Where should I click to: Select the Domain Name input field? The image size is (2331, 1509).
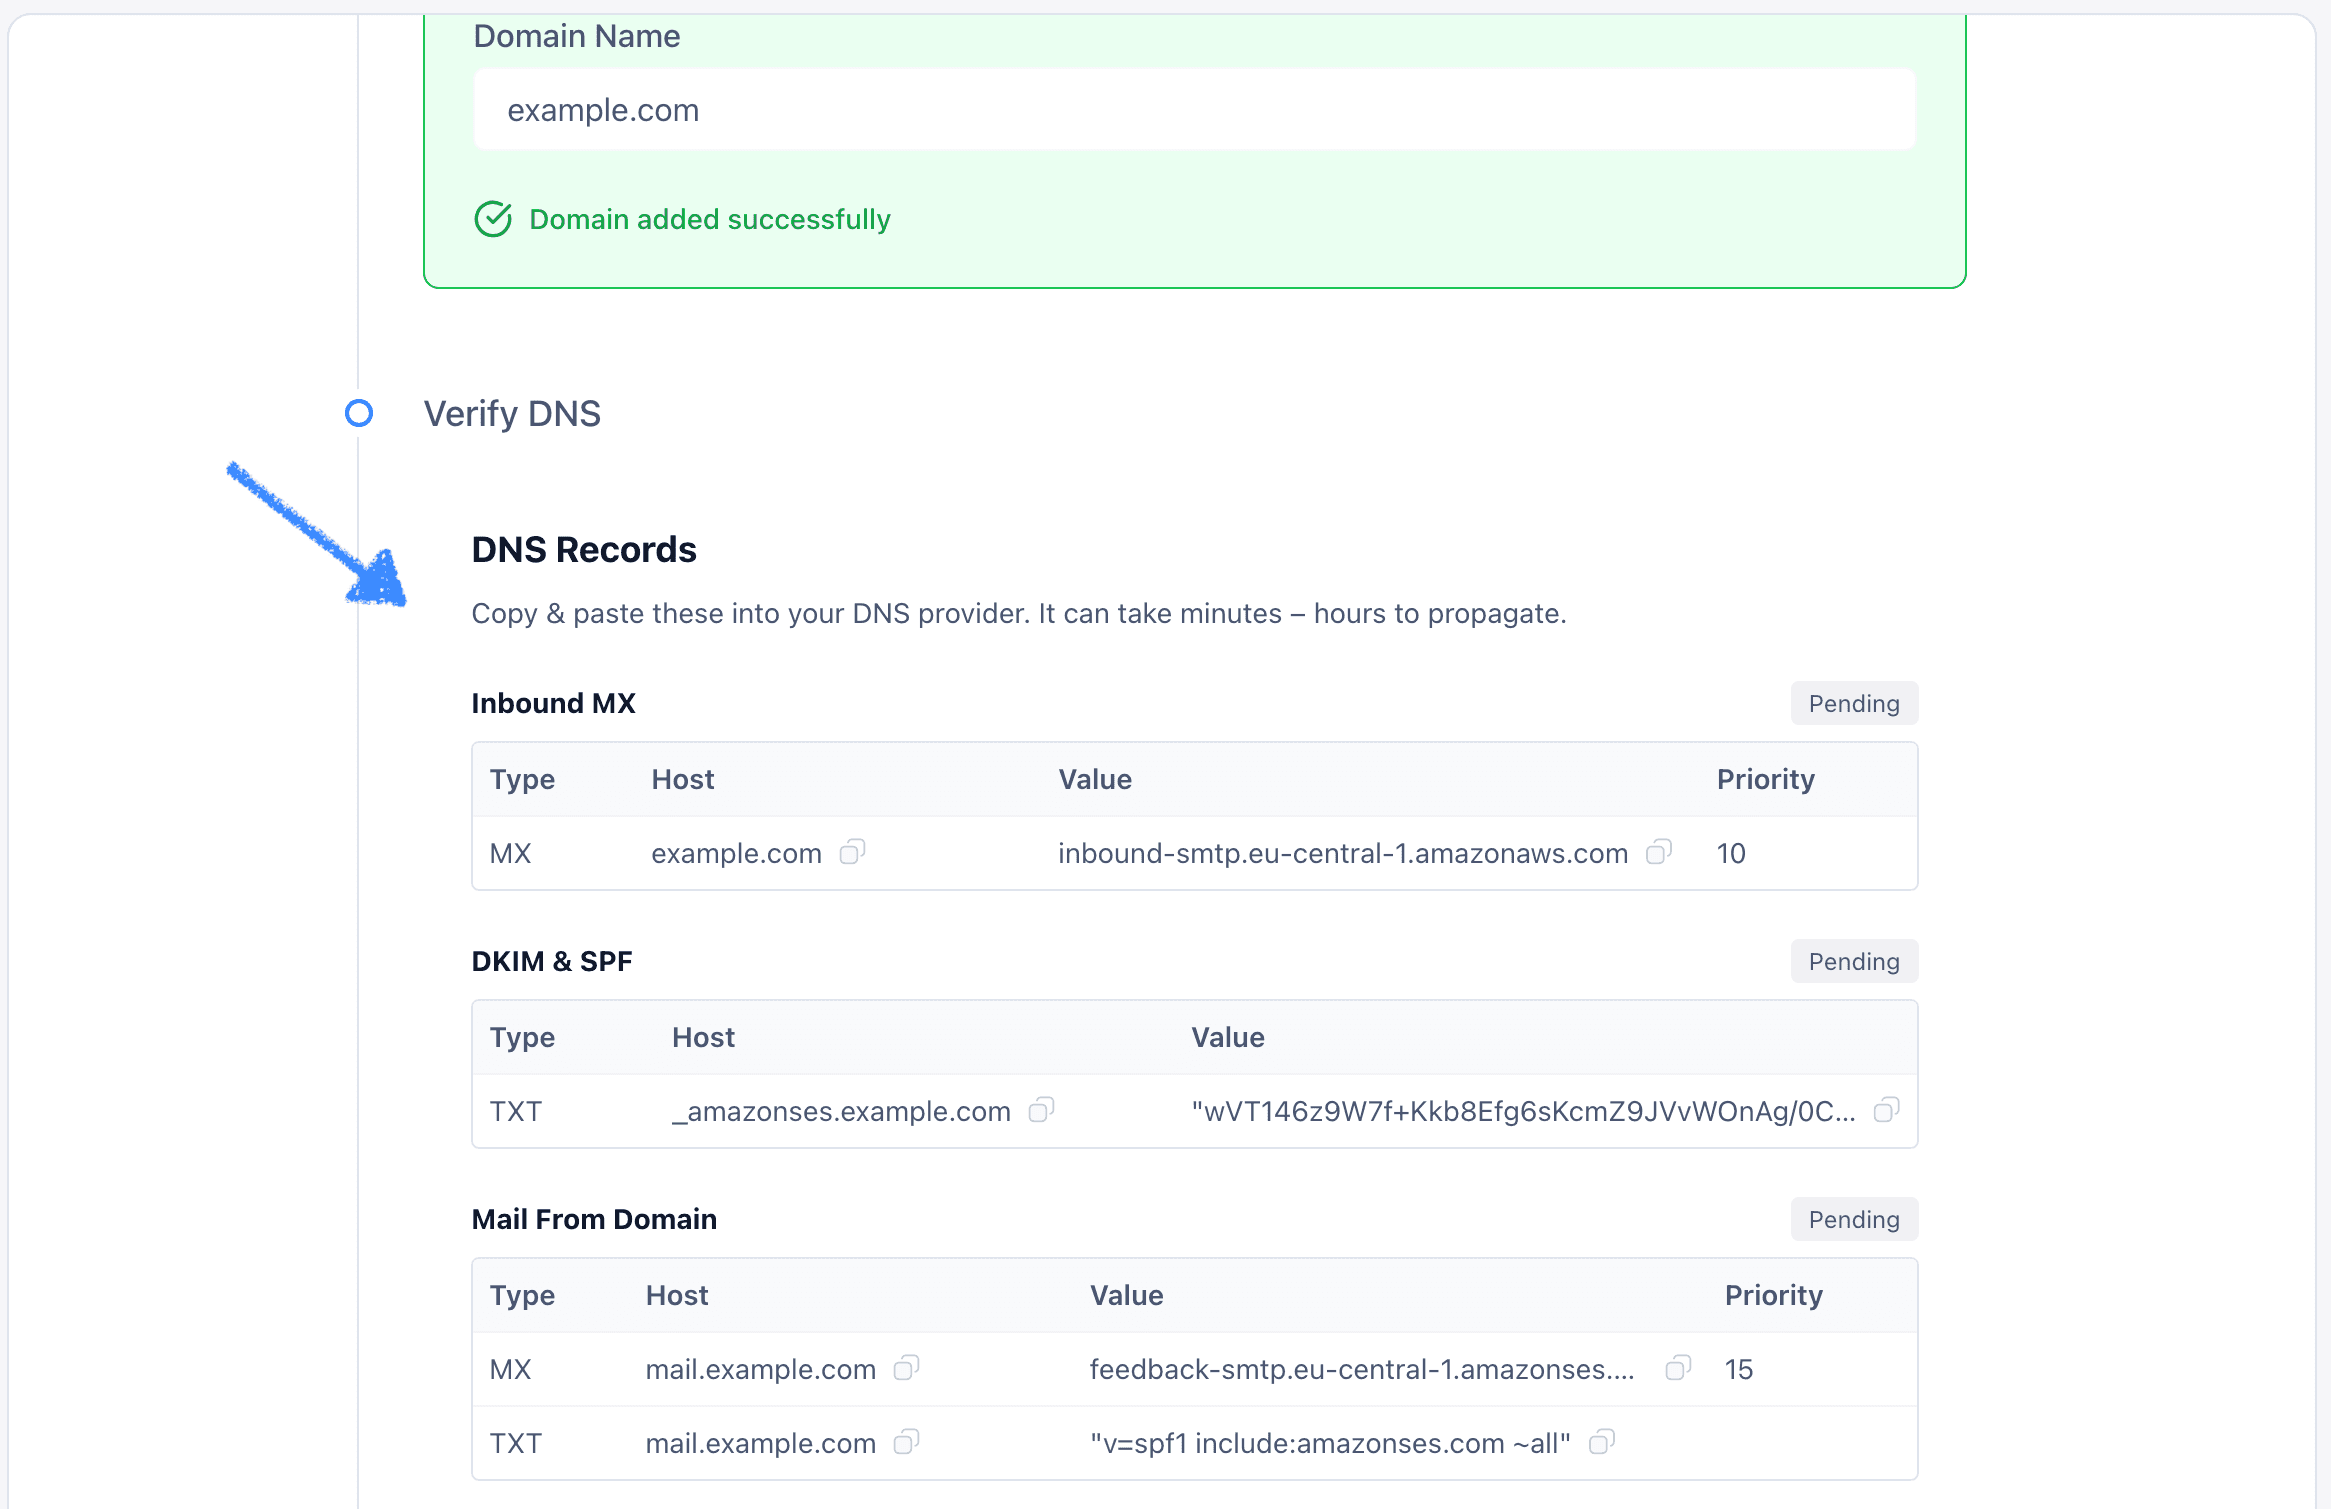[1194, 109]
